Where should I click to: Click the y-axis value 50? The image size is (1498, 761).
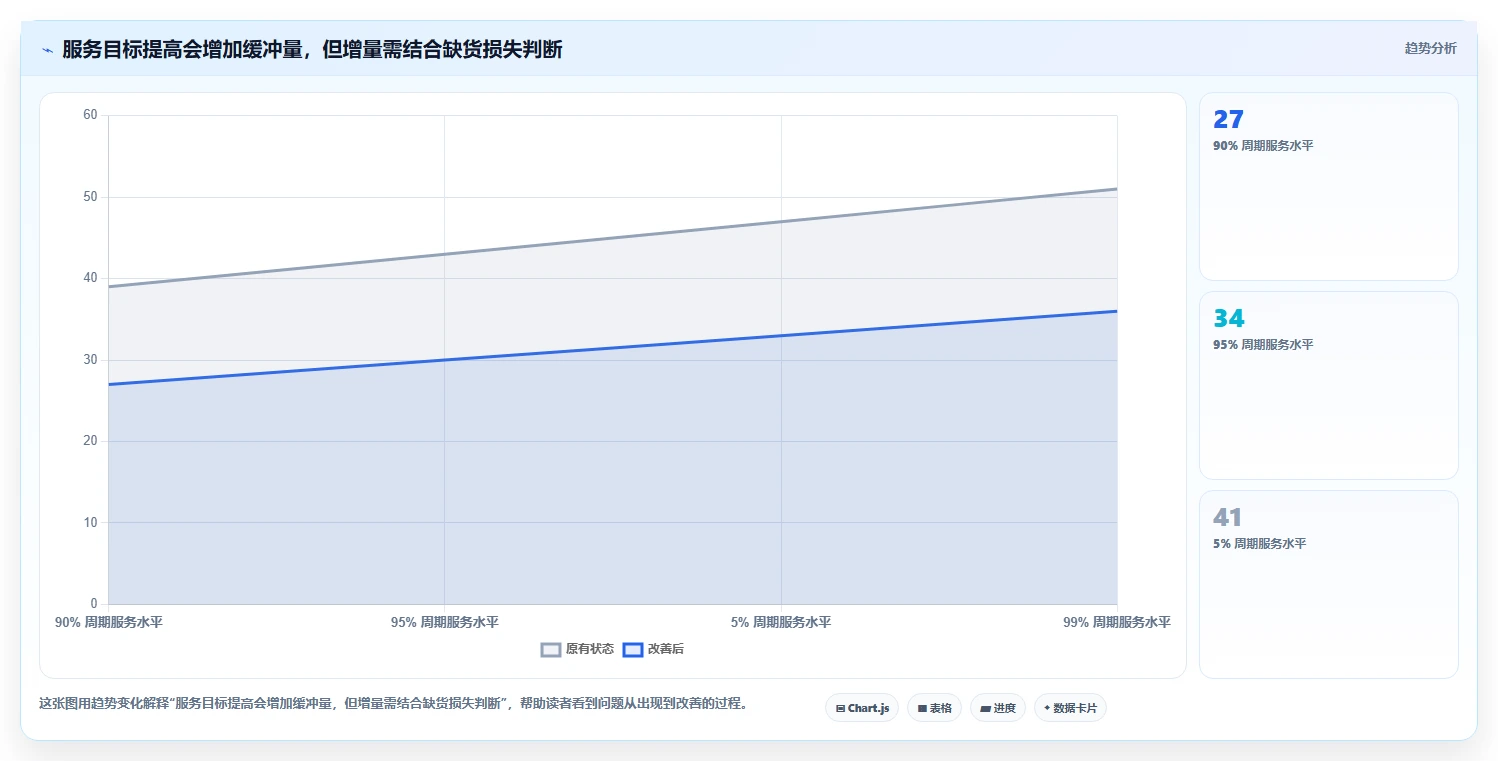tap(90, 197)
